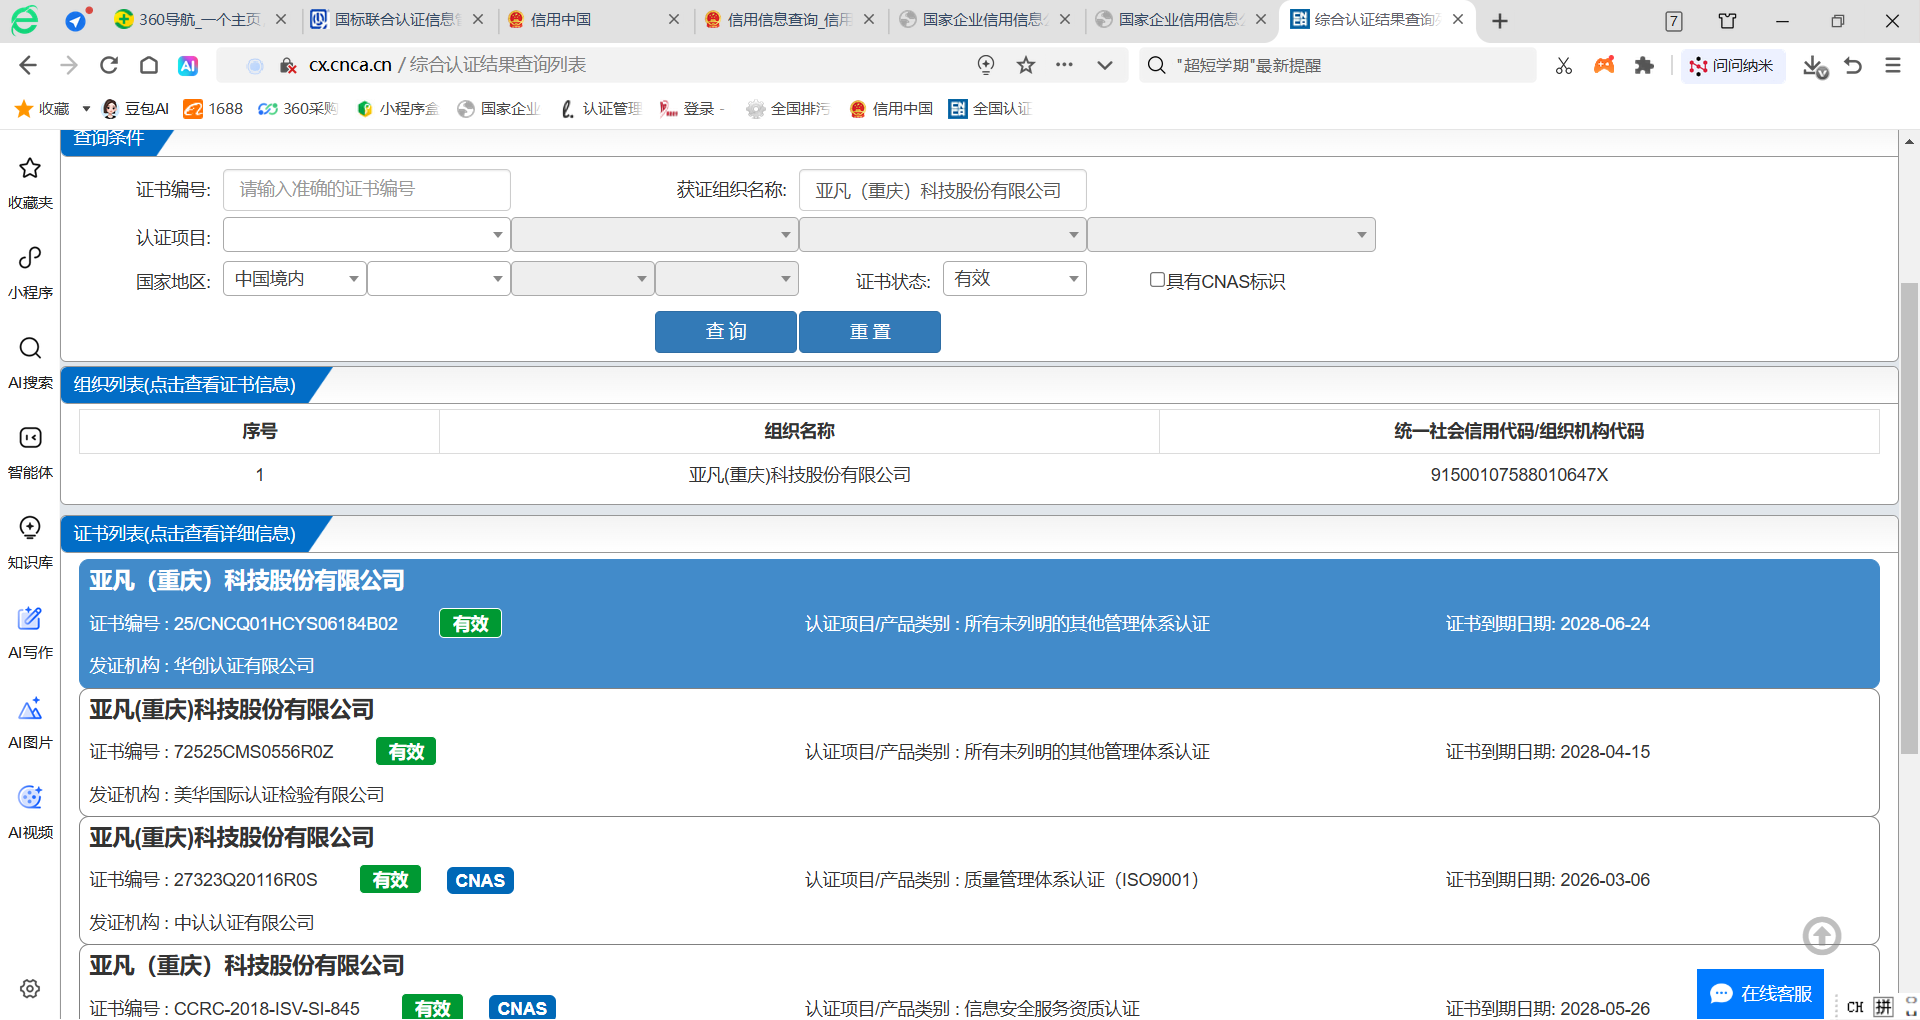Open the AI图片 sidebar tool
Screen dimensions: 1920x1020
point(30,720)
